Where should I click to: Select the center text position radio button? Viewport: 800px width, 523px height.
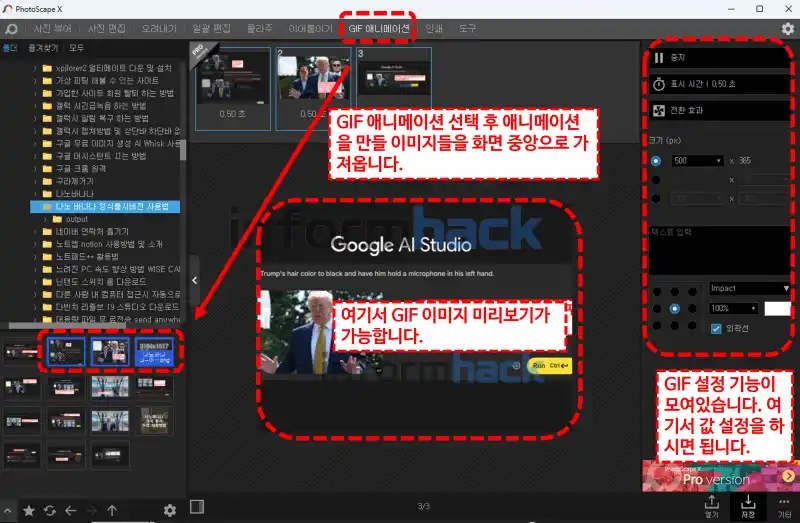[x=674, y=309]
